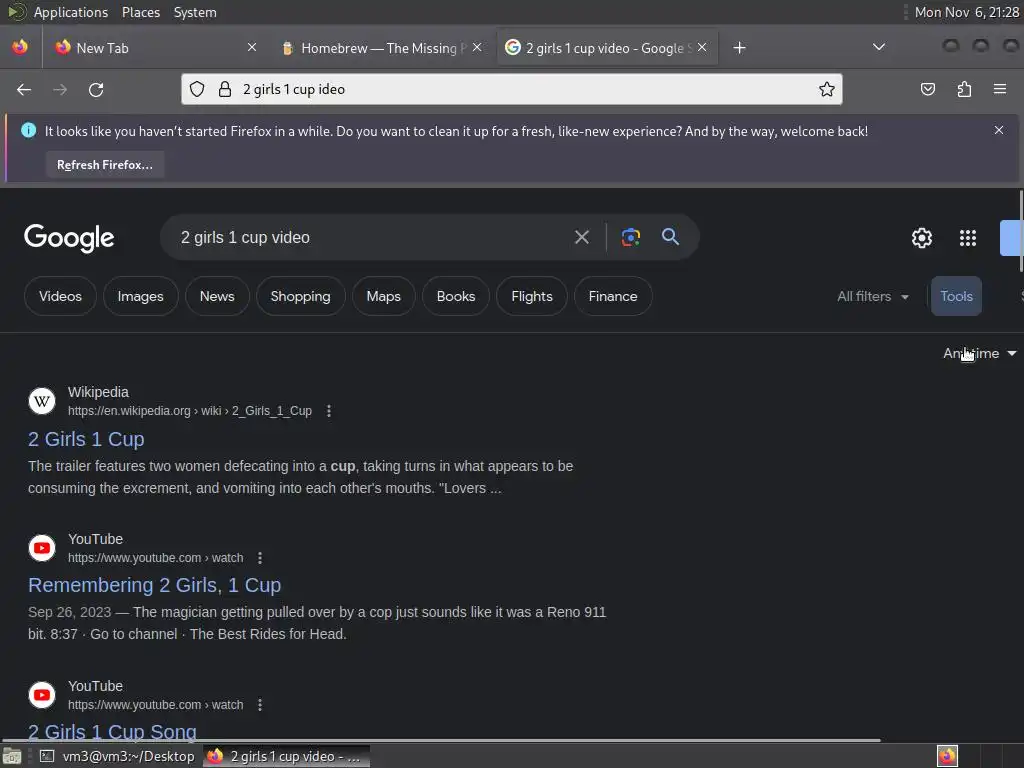
Task: Close the Google search tab
Action: pos(702,47)
